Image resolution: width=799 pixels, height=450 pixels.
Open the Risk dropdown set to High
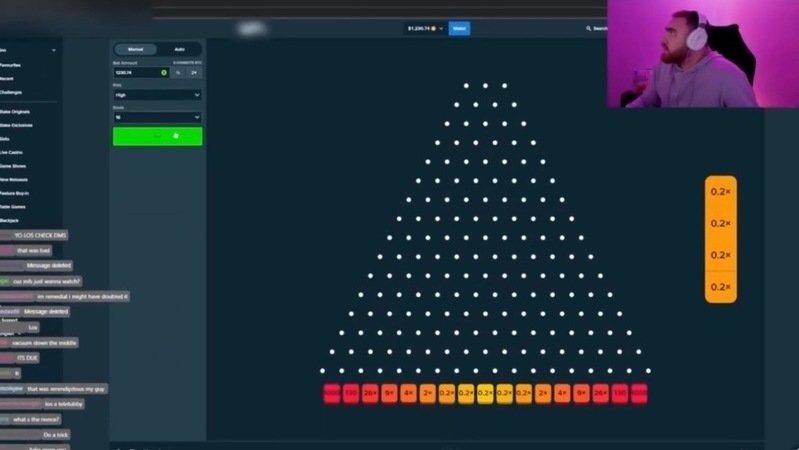click(158, 95)
